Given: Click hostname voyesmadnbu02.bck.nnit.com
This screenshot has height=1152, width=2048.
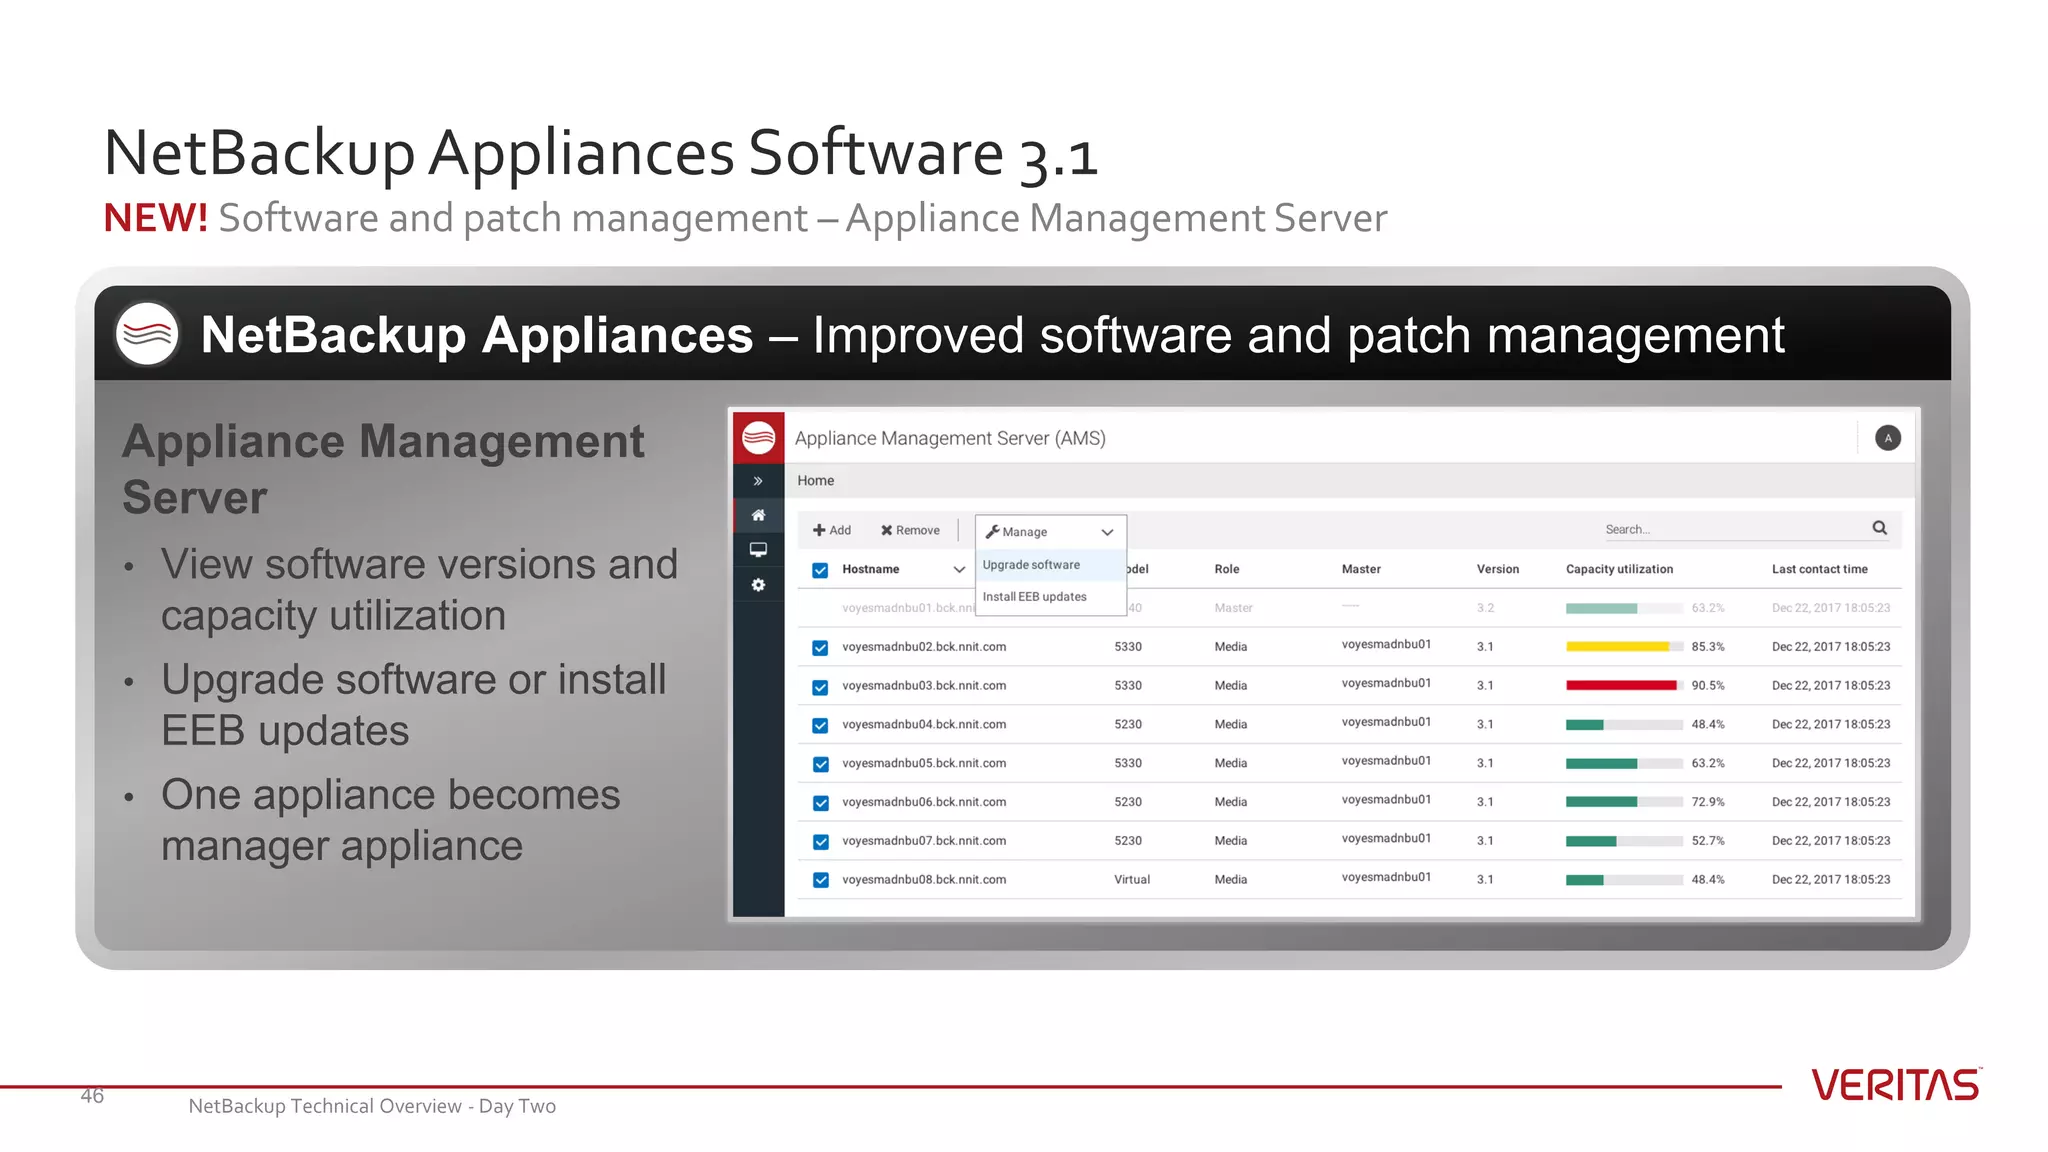Looking at the screenshot, I should point(924,647).
